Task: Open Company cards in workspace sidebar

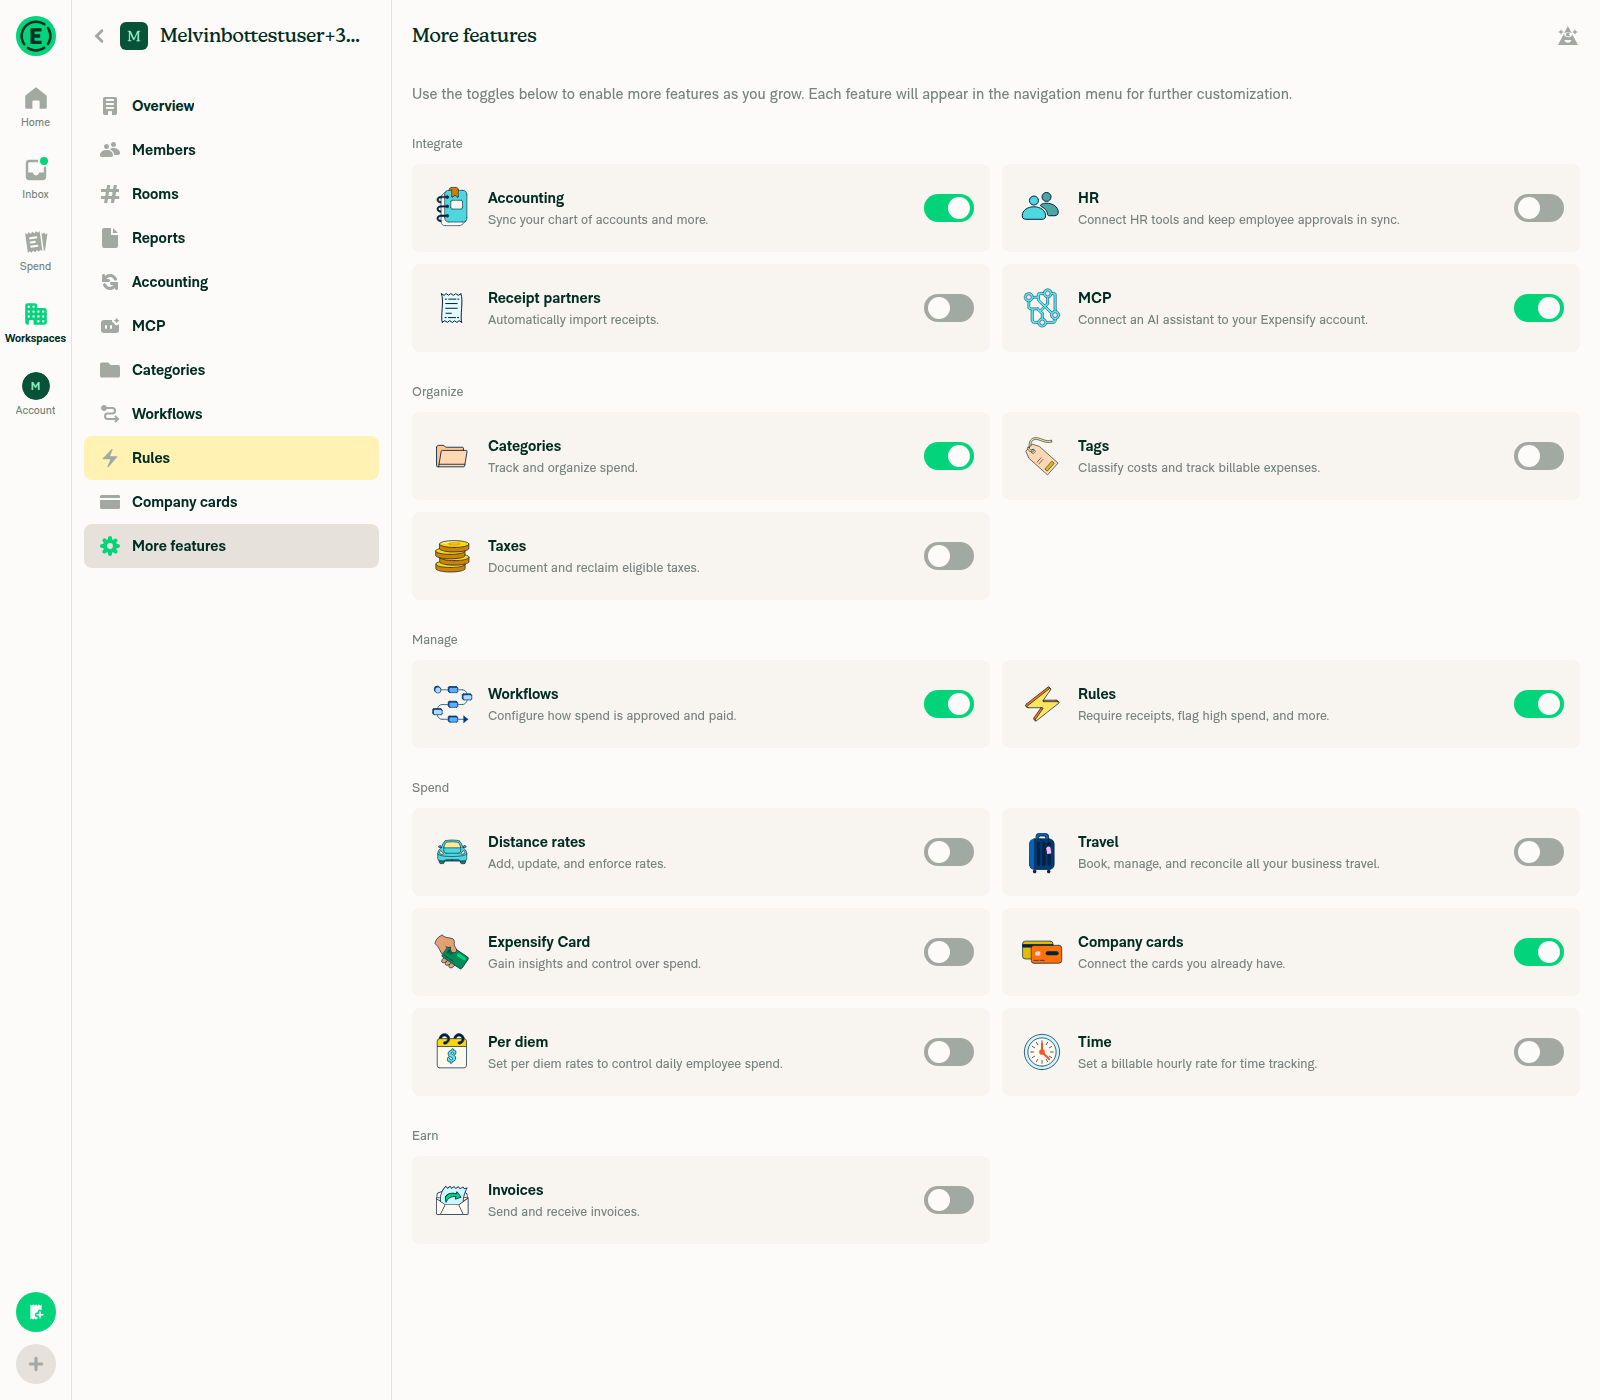Action: [231, 502]
